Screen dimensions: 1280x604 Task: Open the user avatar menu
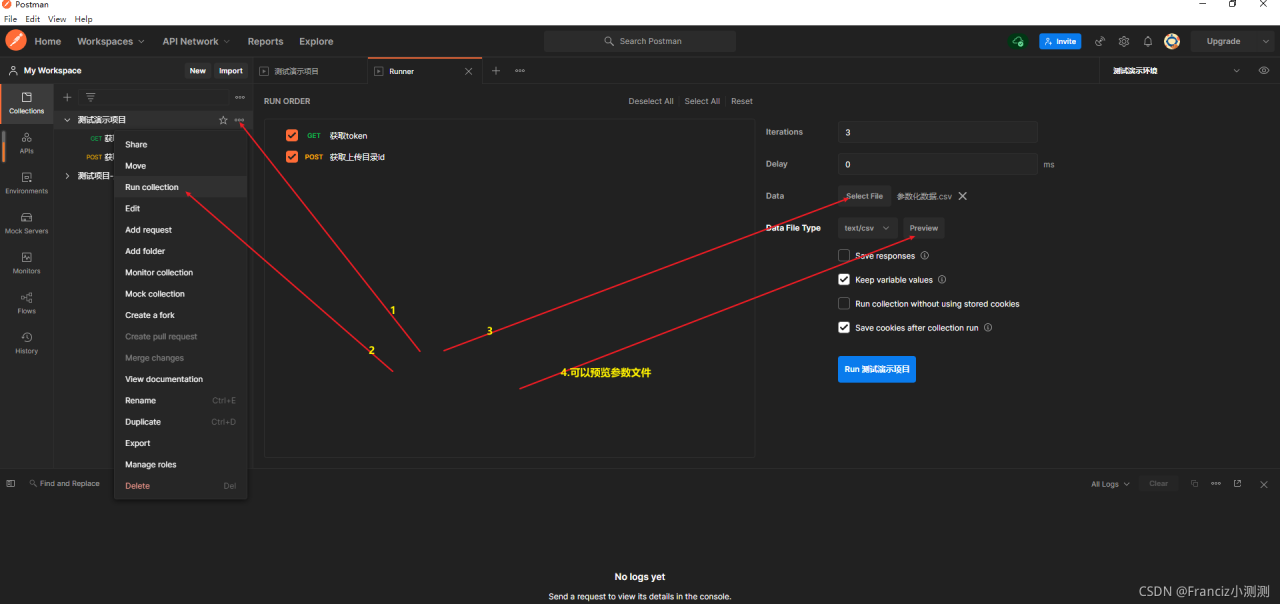coord(1172,41)
